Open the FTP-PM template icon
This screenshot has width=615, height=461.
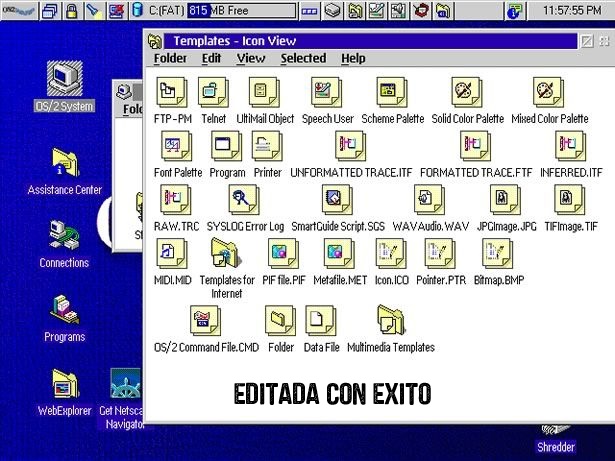172,92
